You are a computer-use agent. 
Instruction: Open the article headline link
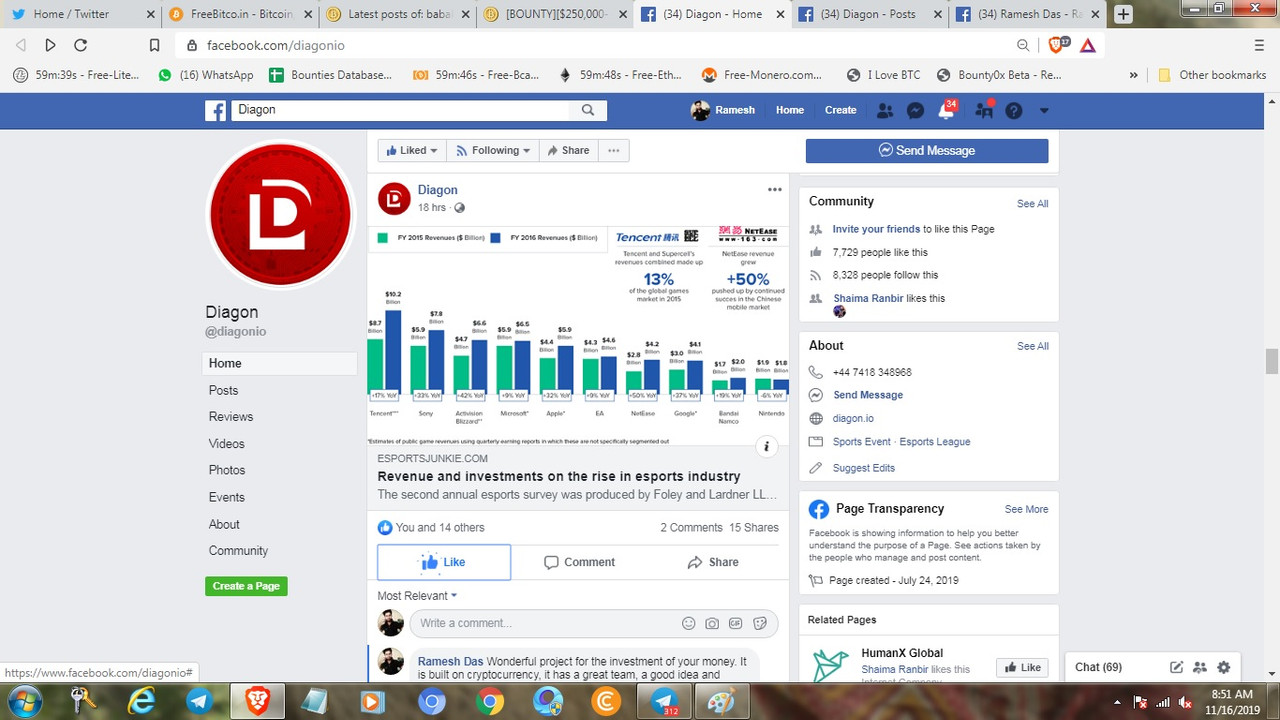click(x=559, y=476)
